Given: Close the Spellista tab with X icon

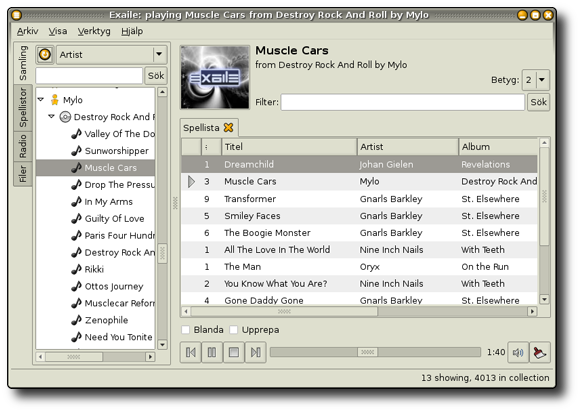Looking at the screenshot, I should click(x=229, y=128).
